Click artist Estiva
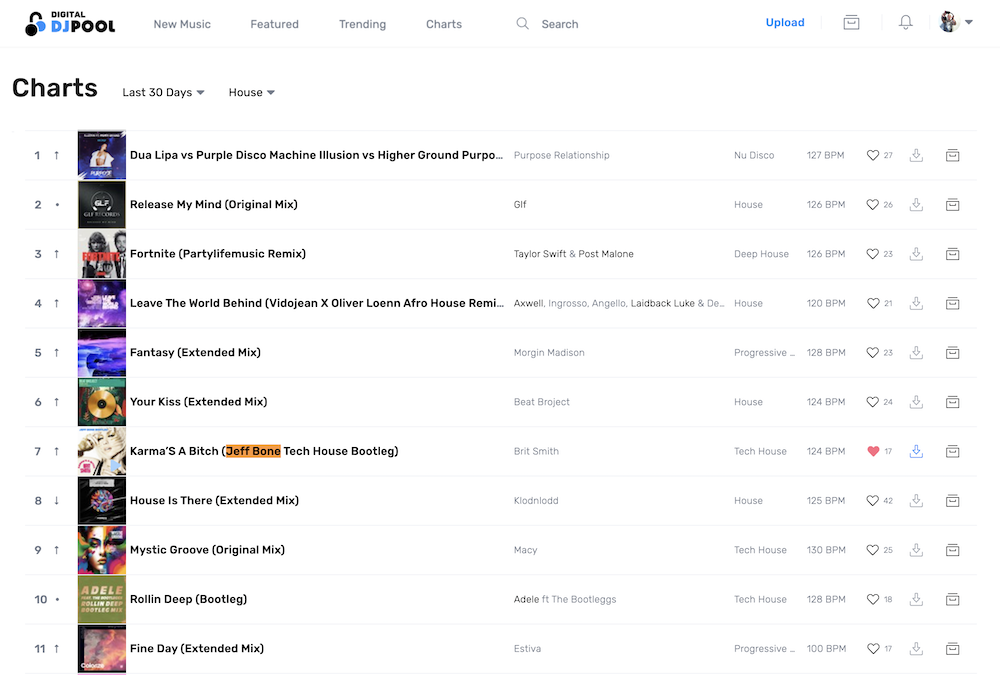Screen dimensions: 1000x675 pyautogui.click(x=527, y=649)
